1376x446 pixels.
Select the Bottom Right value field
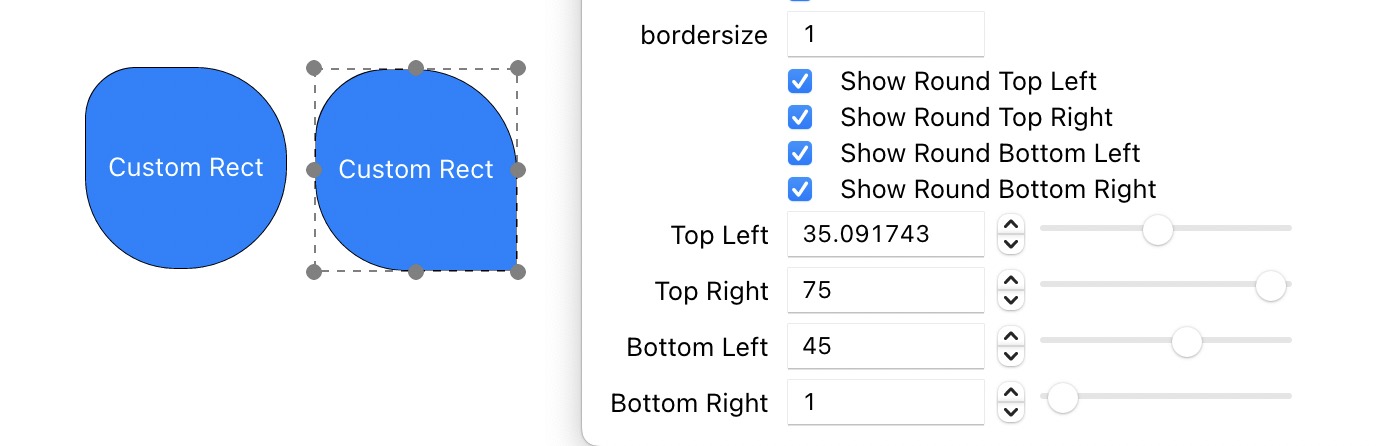[885, 403]
